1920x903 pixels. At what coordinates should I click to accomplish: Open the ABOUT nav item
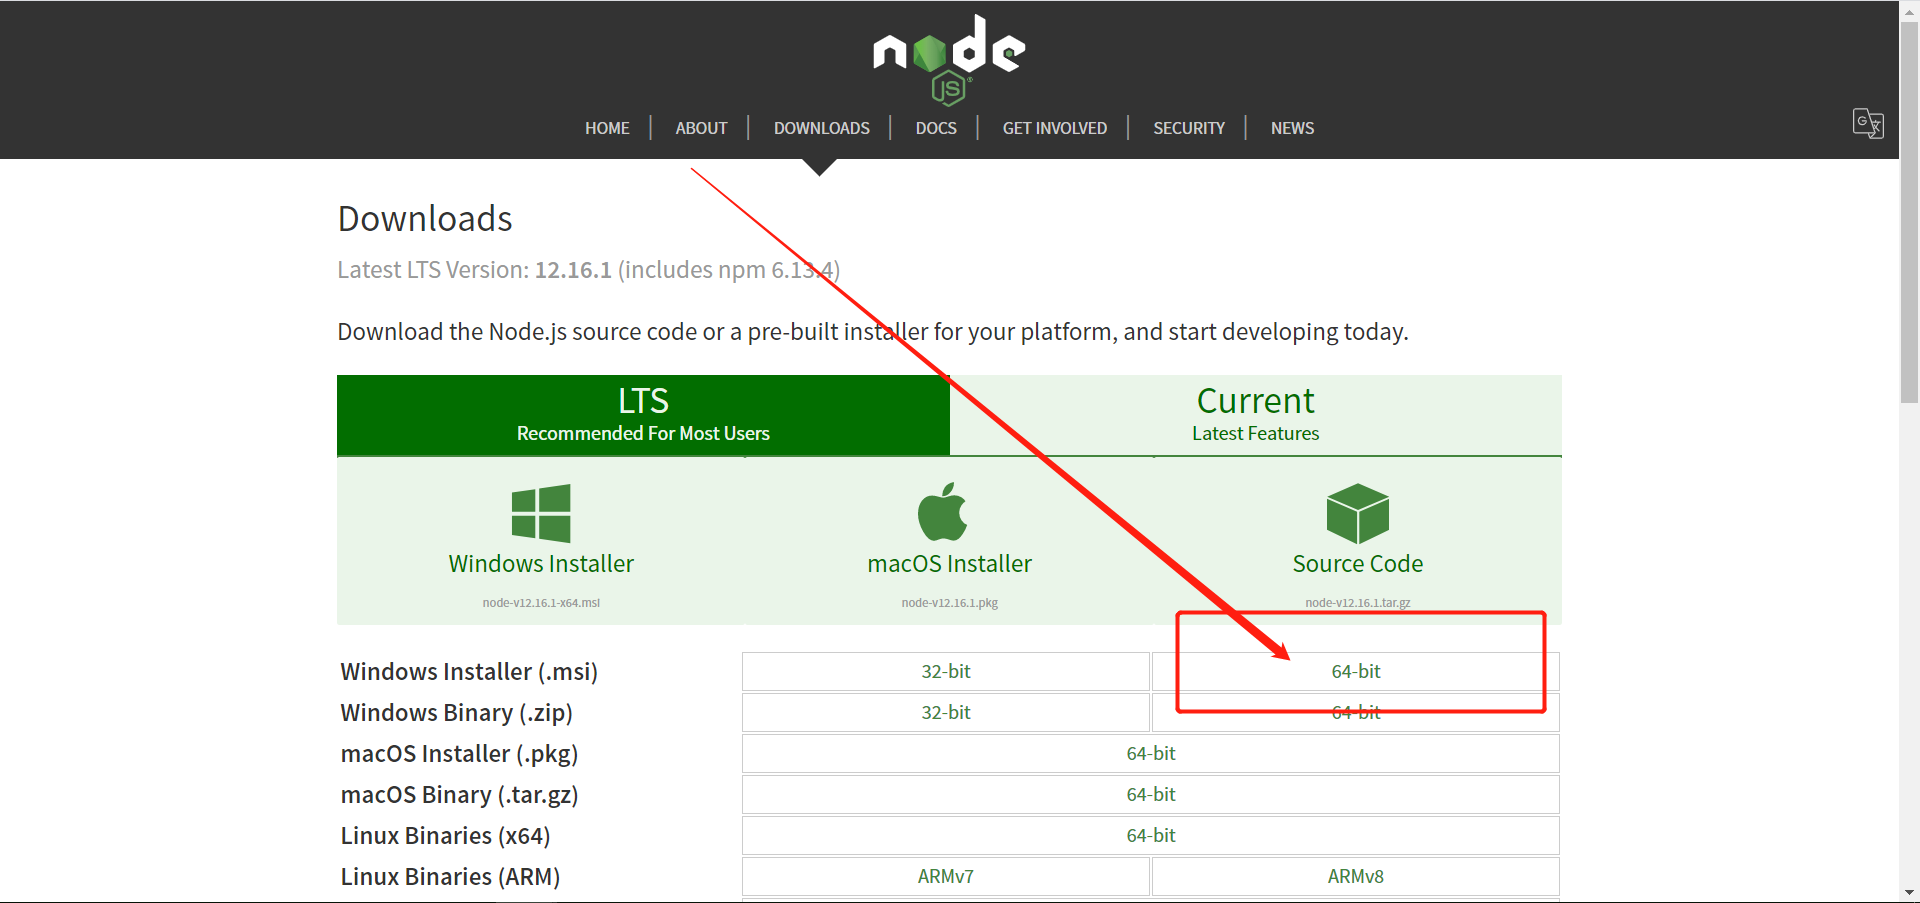pos(701,128)
